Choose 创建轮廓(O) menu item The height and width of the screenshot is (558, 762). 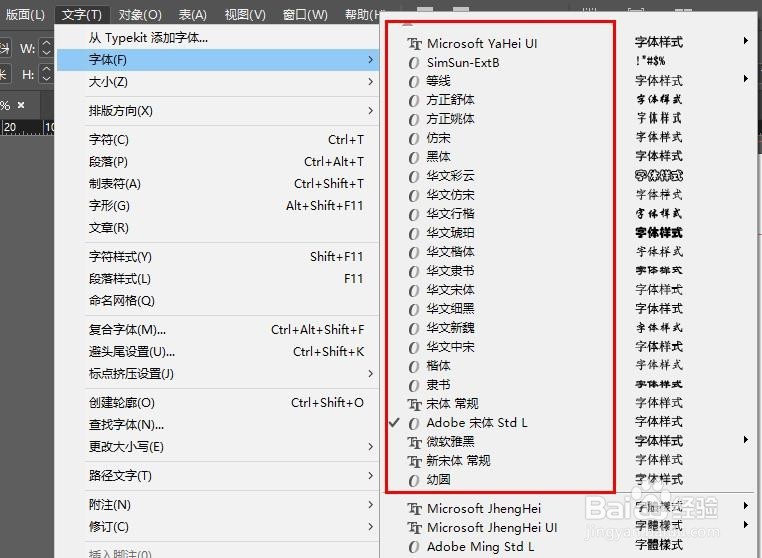pos(217,402)
